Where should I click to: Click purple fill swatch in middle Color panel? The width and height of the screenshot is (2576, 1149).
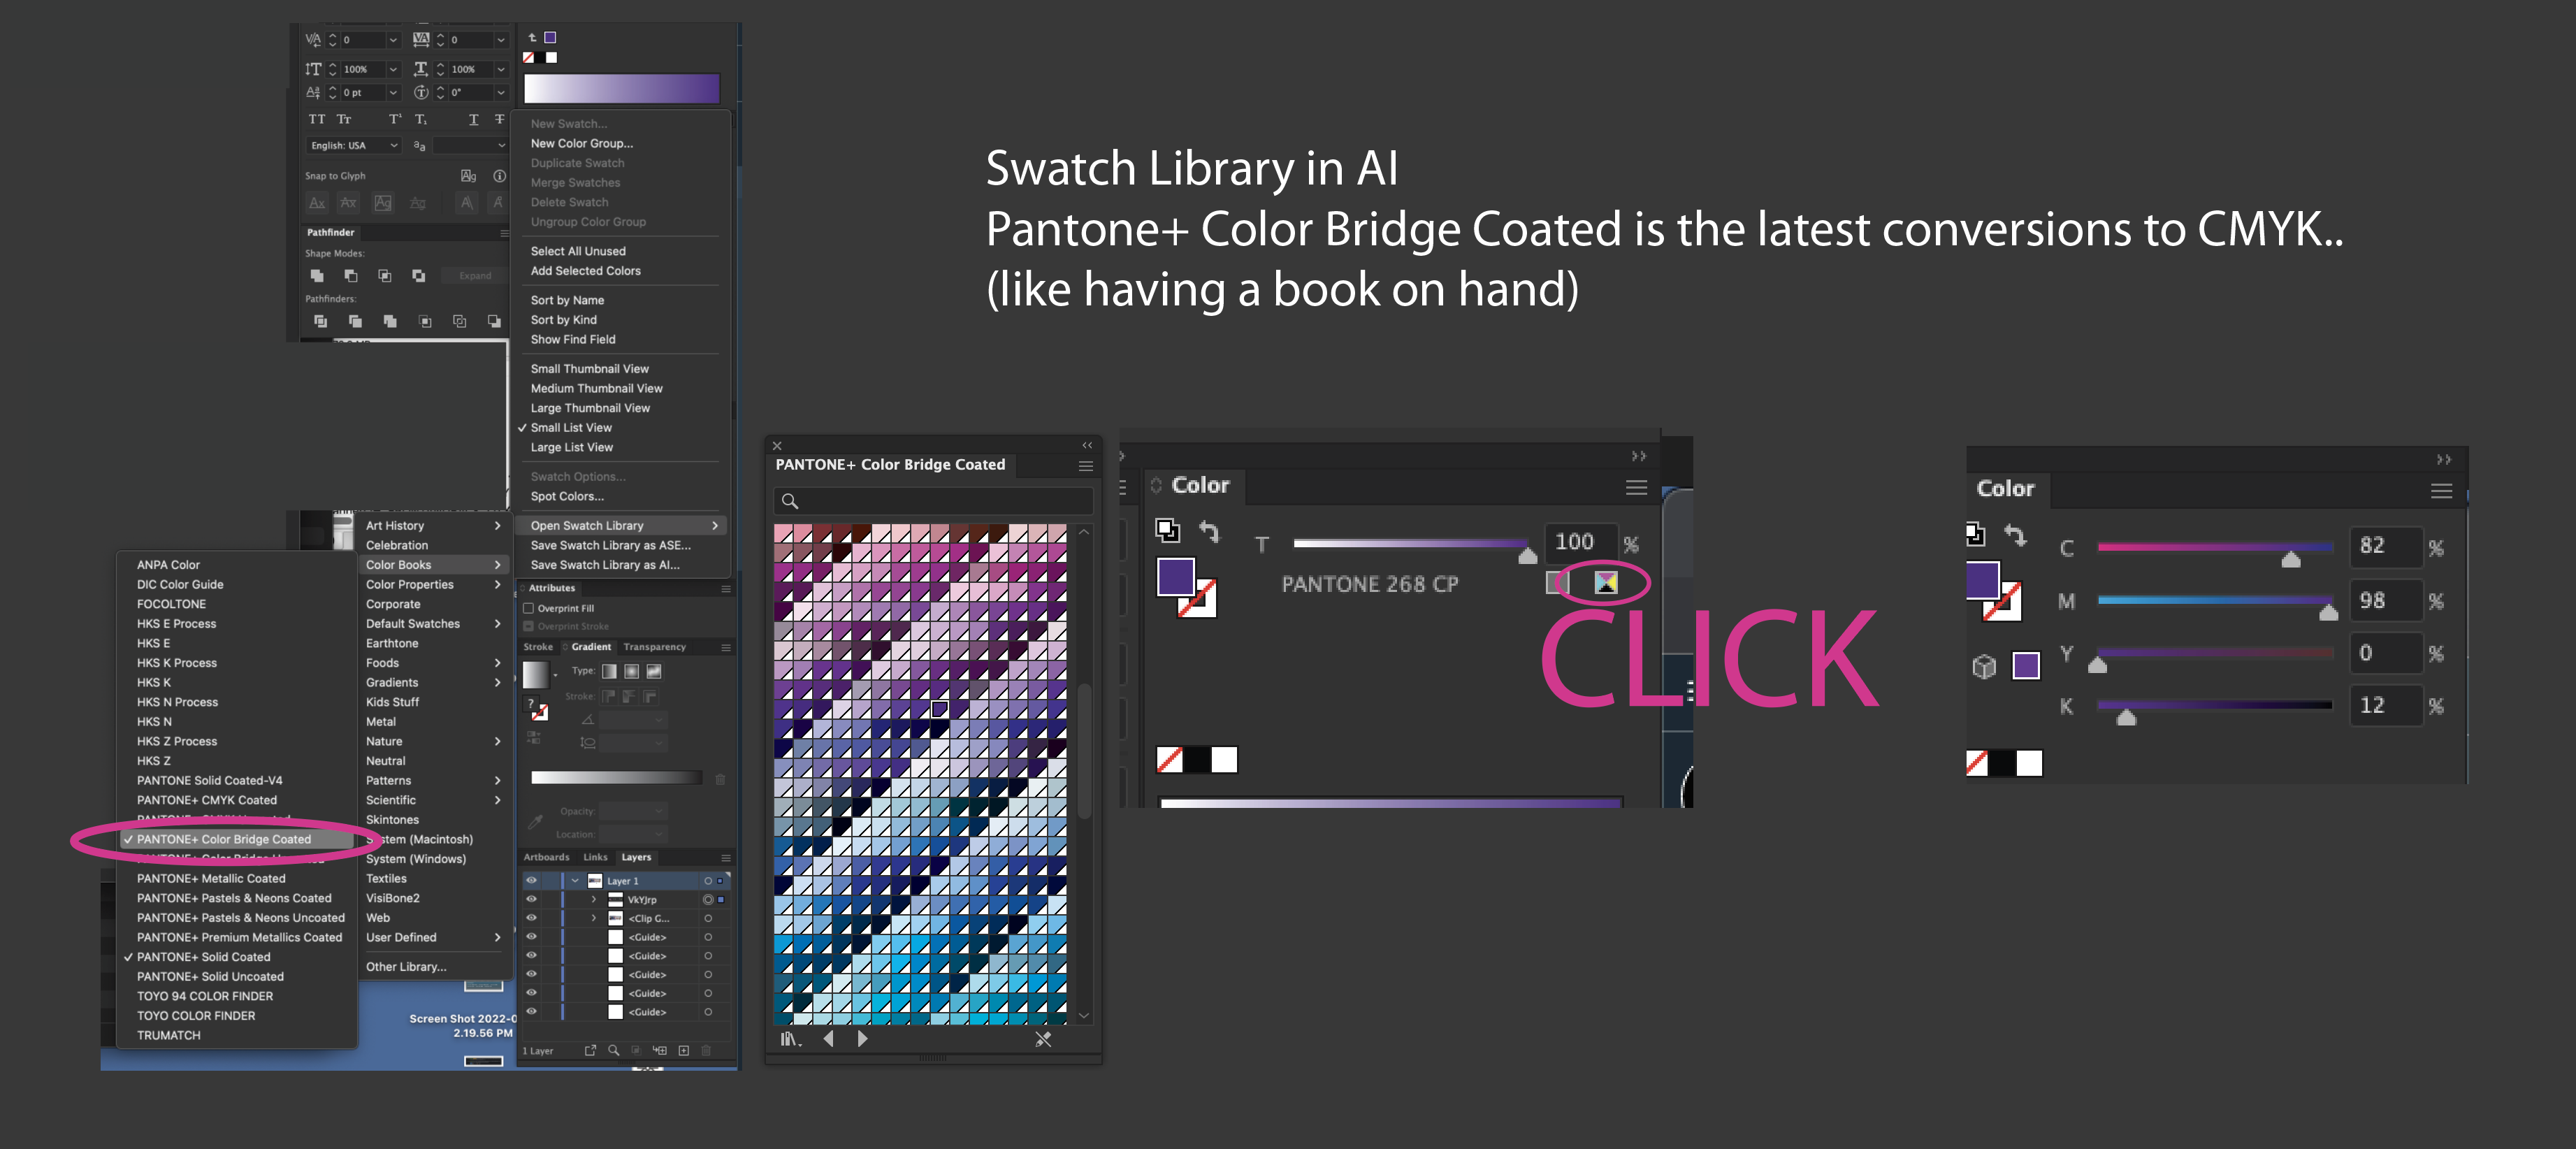pyautogui.click(x=1175, y=577)
